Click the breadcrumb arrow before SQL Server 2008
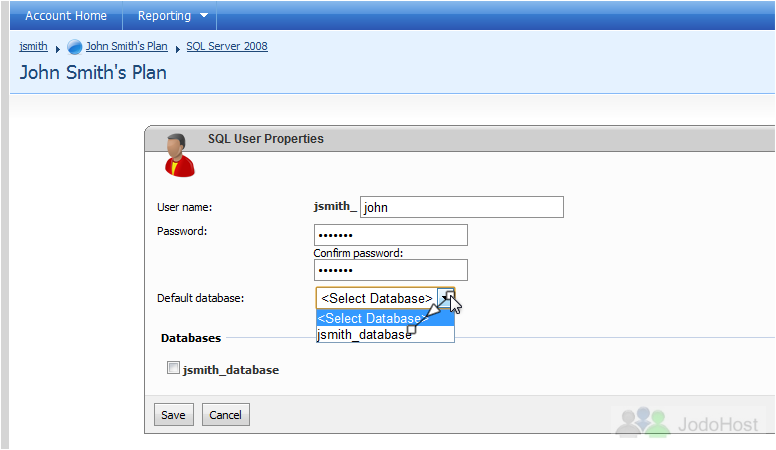The image size is (776, 450). tap(177, 49)
